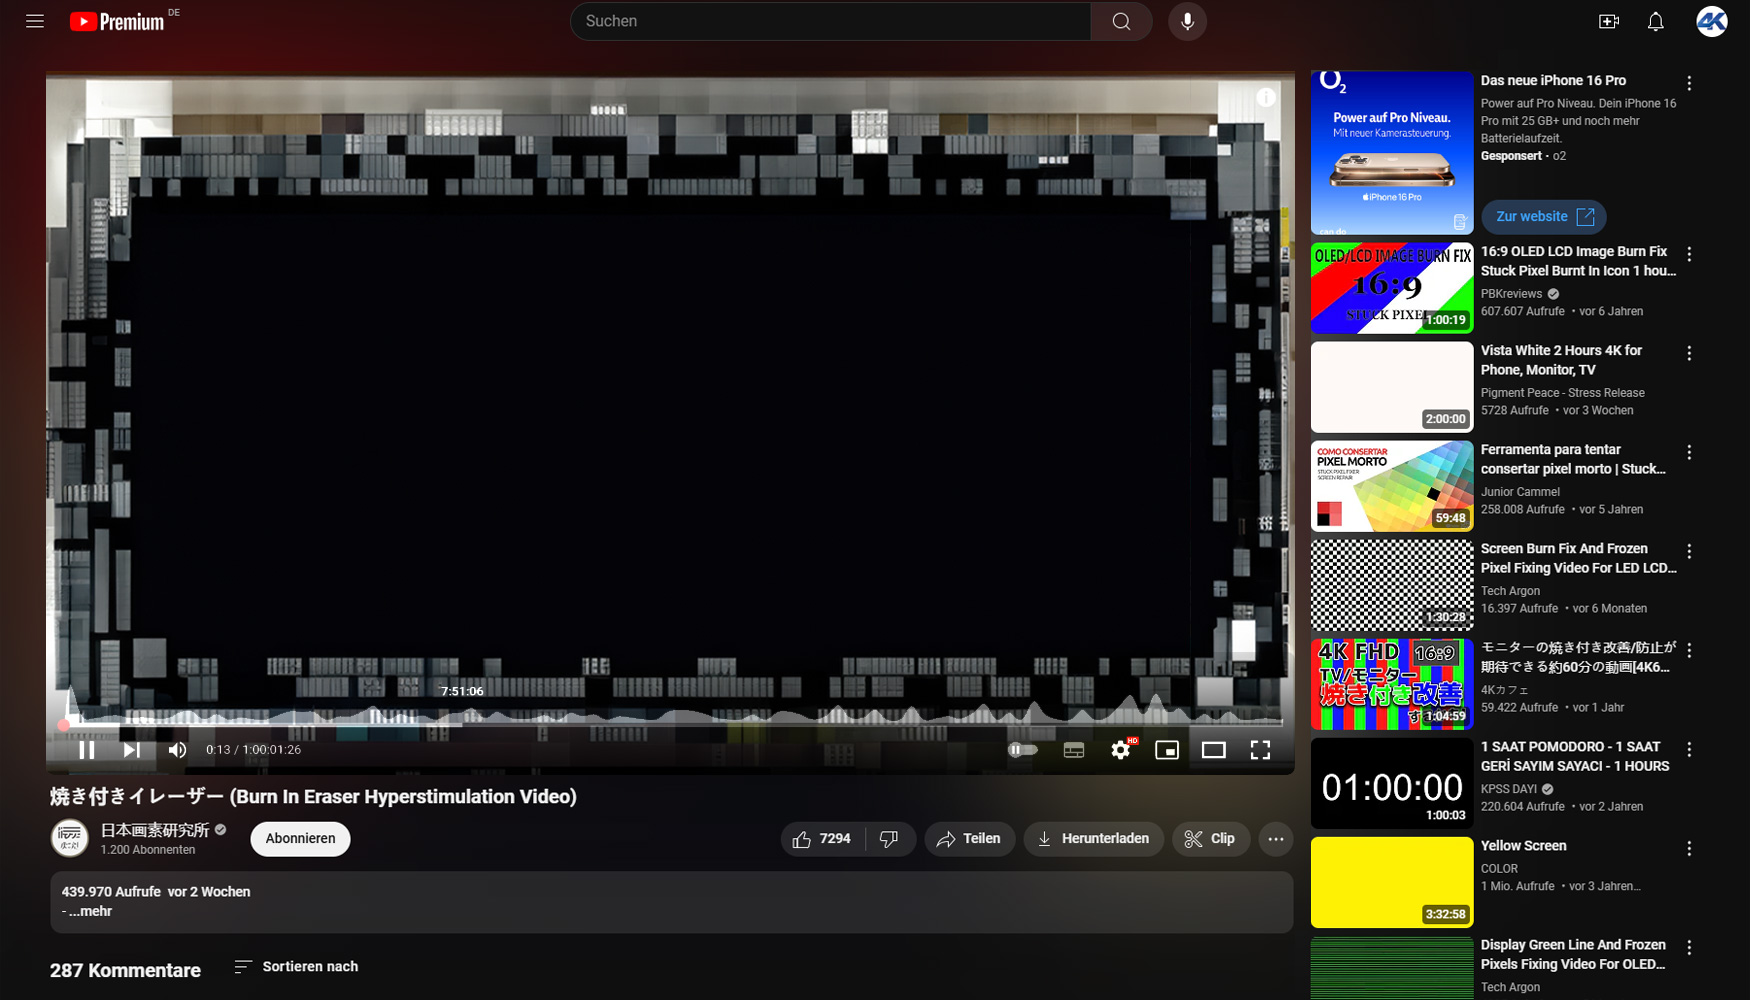Click the 287 Kommentare heading
The image size is (1750, 1000).
[x=125, y=970]
